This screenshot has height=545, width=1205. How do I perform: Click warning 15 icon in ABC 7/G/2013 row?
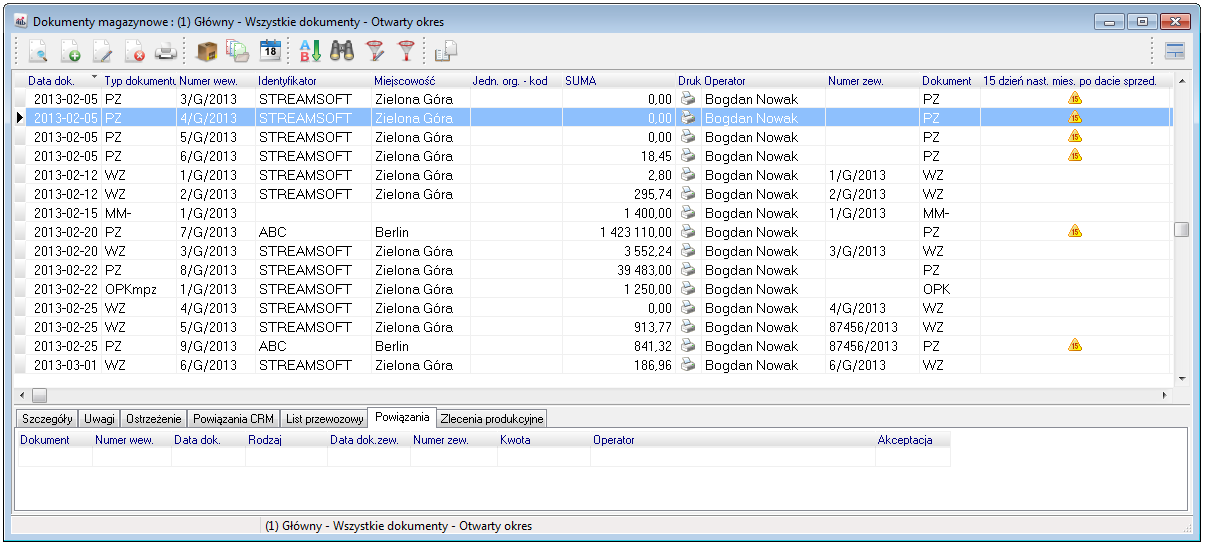coord(1075,232)
